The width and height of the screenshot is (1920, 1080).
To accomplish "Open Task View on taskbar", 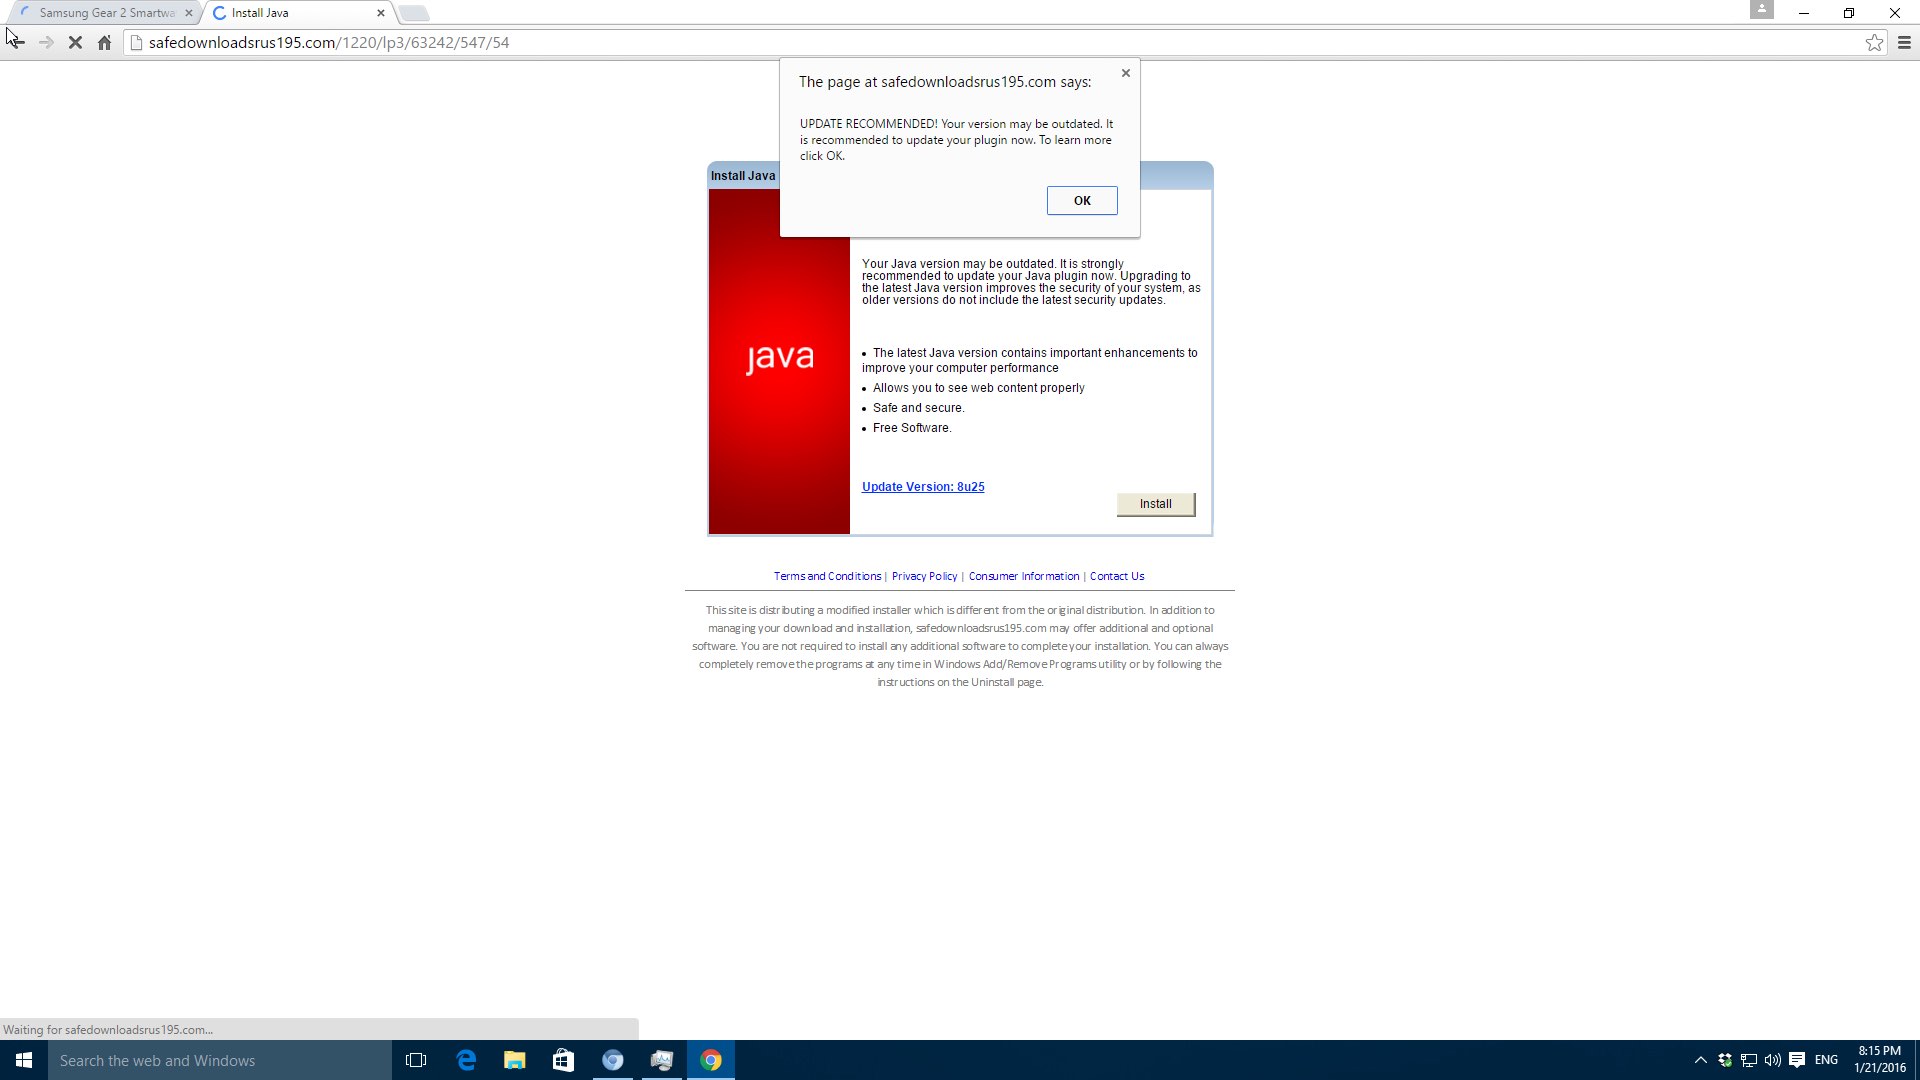I will [x=416, y=1060].
